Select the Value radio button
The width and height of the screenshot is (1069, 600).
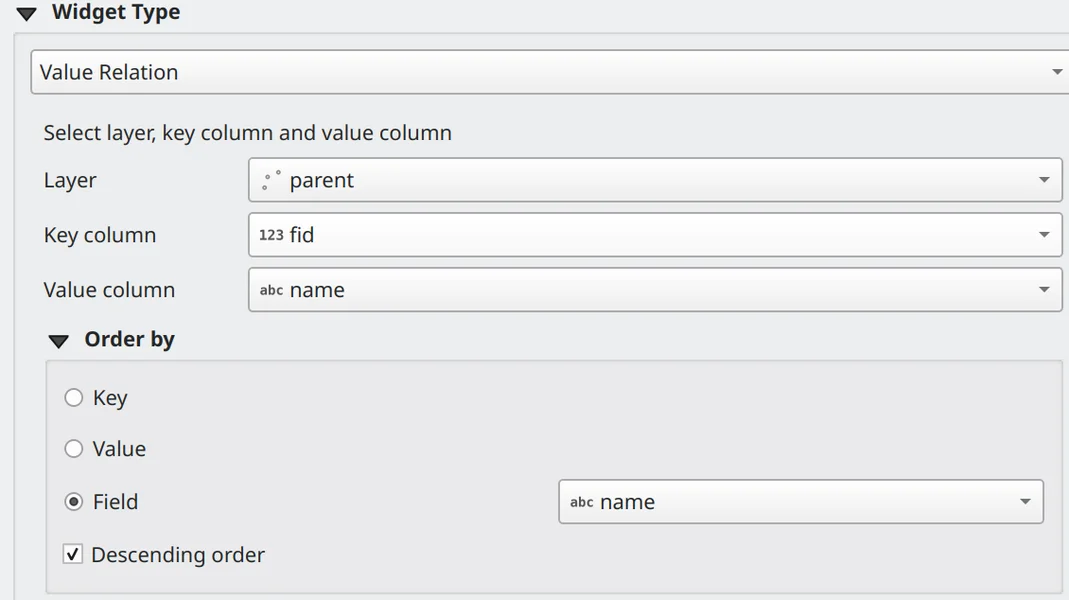[74, 449]
